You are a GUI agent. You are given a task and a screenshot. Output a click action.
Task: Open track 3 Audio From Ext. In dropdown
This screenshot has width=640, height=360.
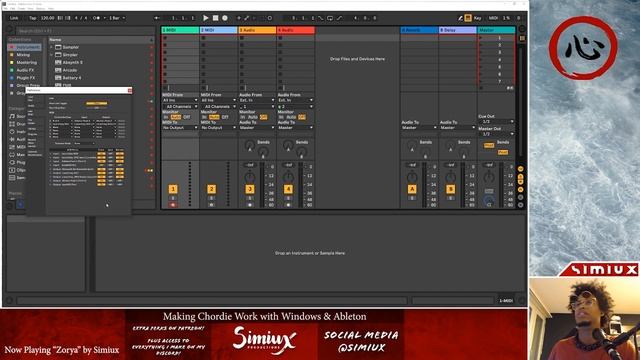pyautogui.click(x=257, y=100)
